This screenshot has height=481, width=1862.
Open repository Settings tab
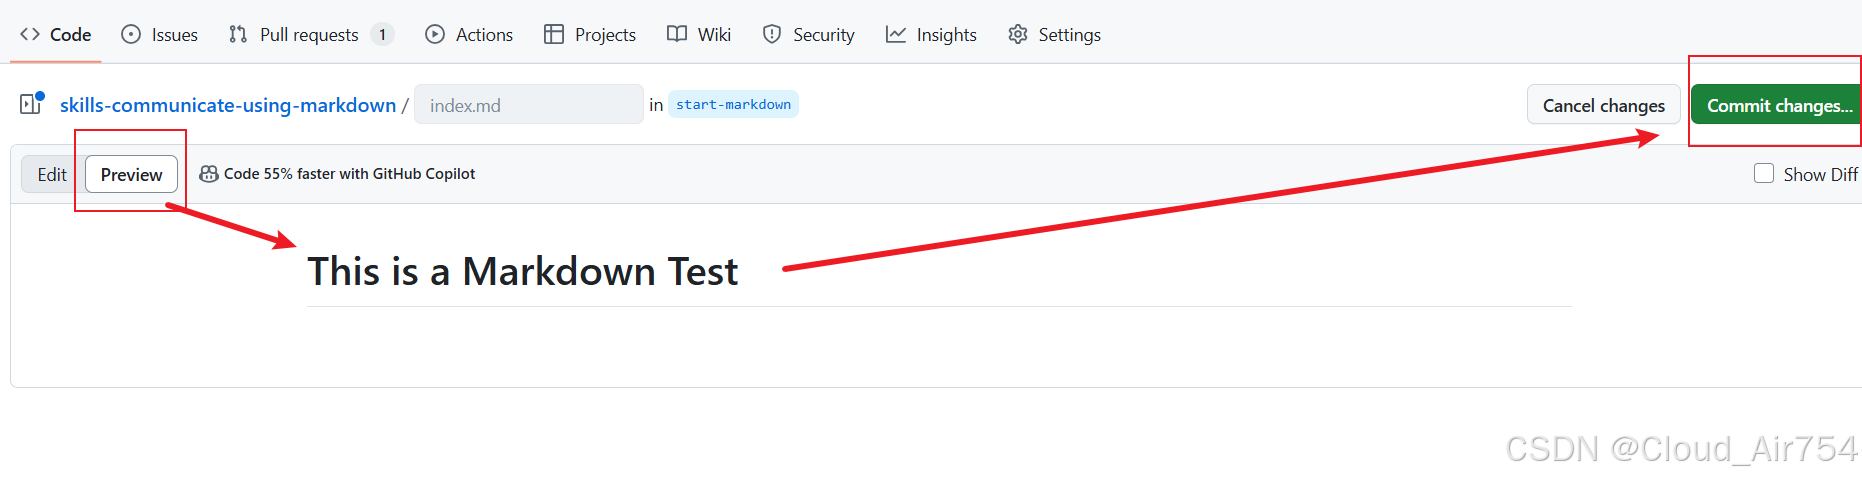click(1055, 34)
